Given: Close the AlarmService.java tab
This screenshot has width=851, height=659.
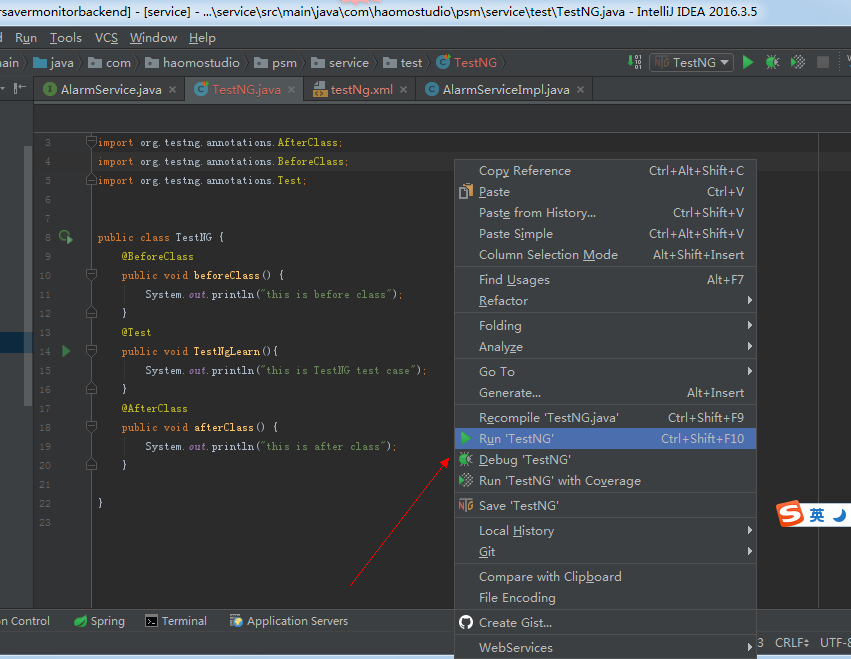Looking at the screenshot, I should coord(172,90).
